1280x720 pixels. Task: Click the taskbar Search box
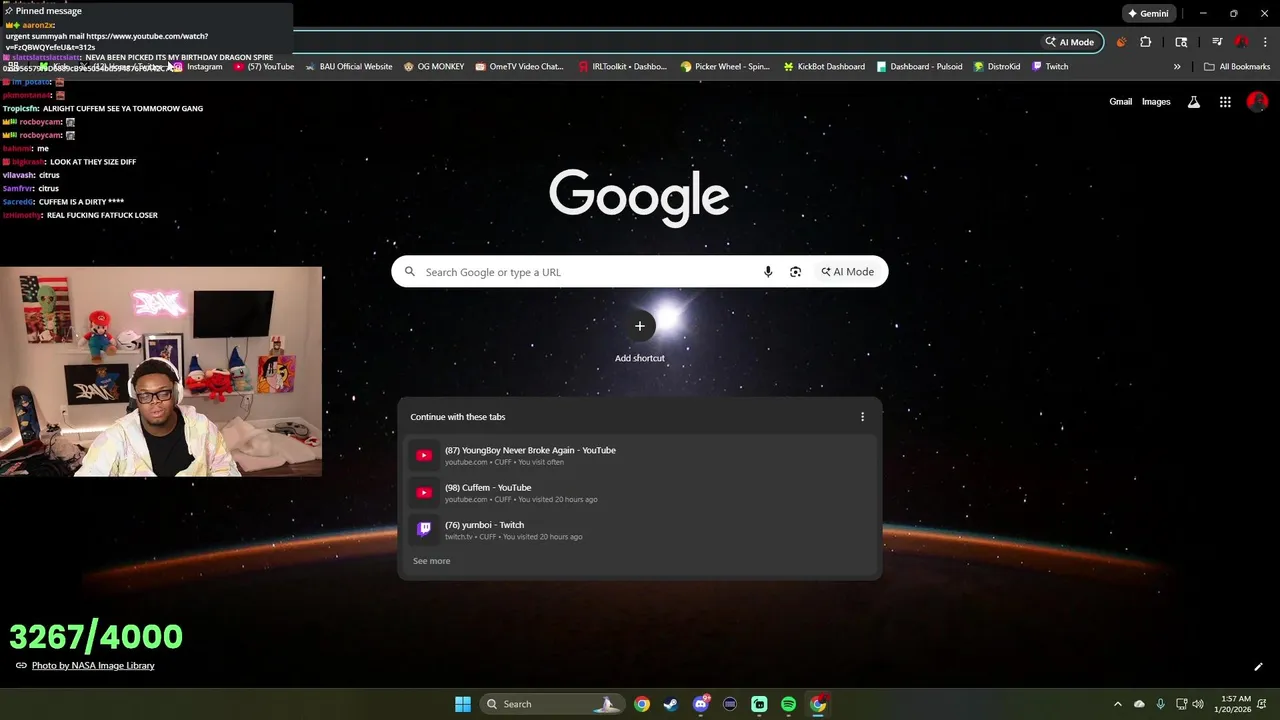click(552, 704)
